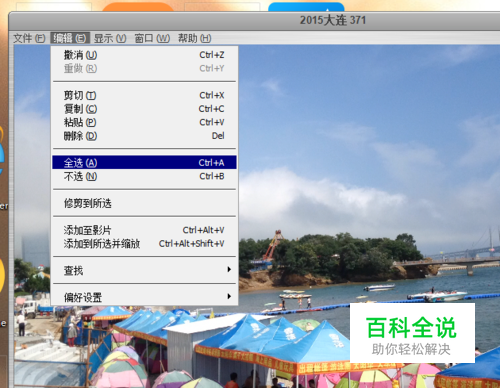Open the 帮助 (H) menu
Viewport: 500px width, 388px height.
tap(194, 38)
